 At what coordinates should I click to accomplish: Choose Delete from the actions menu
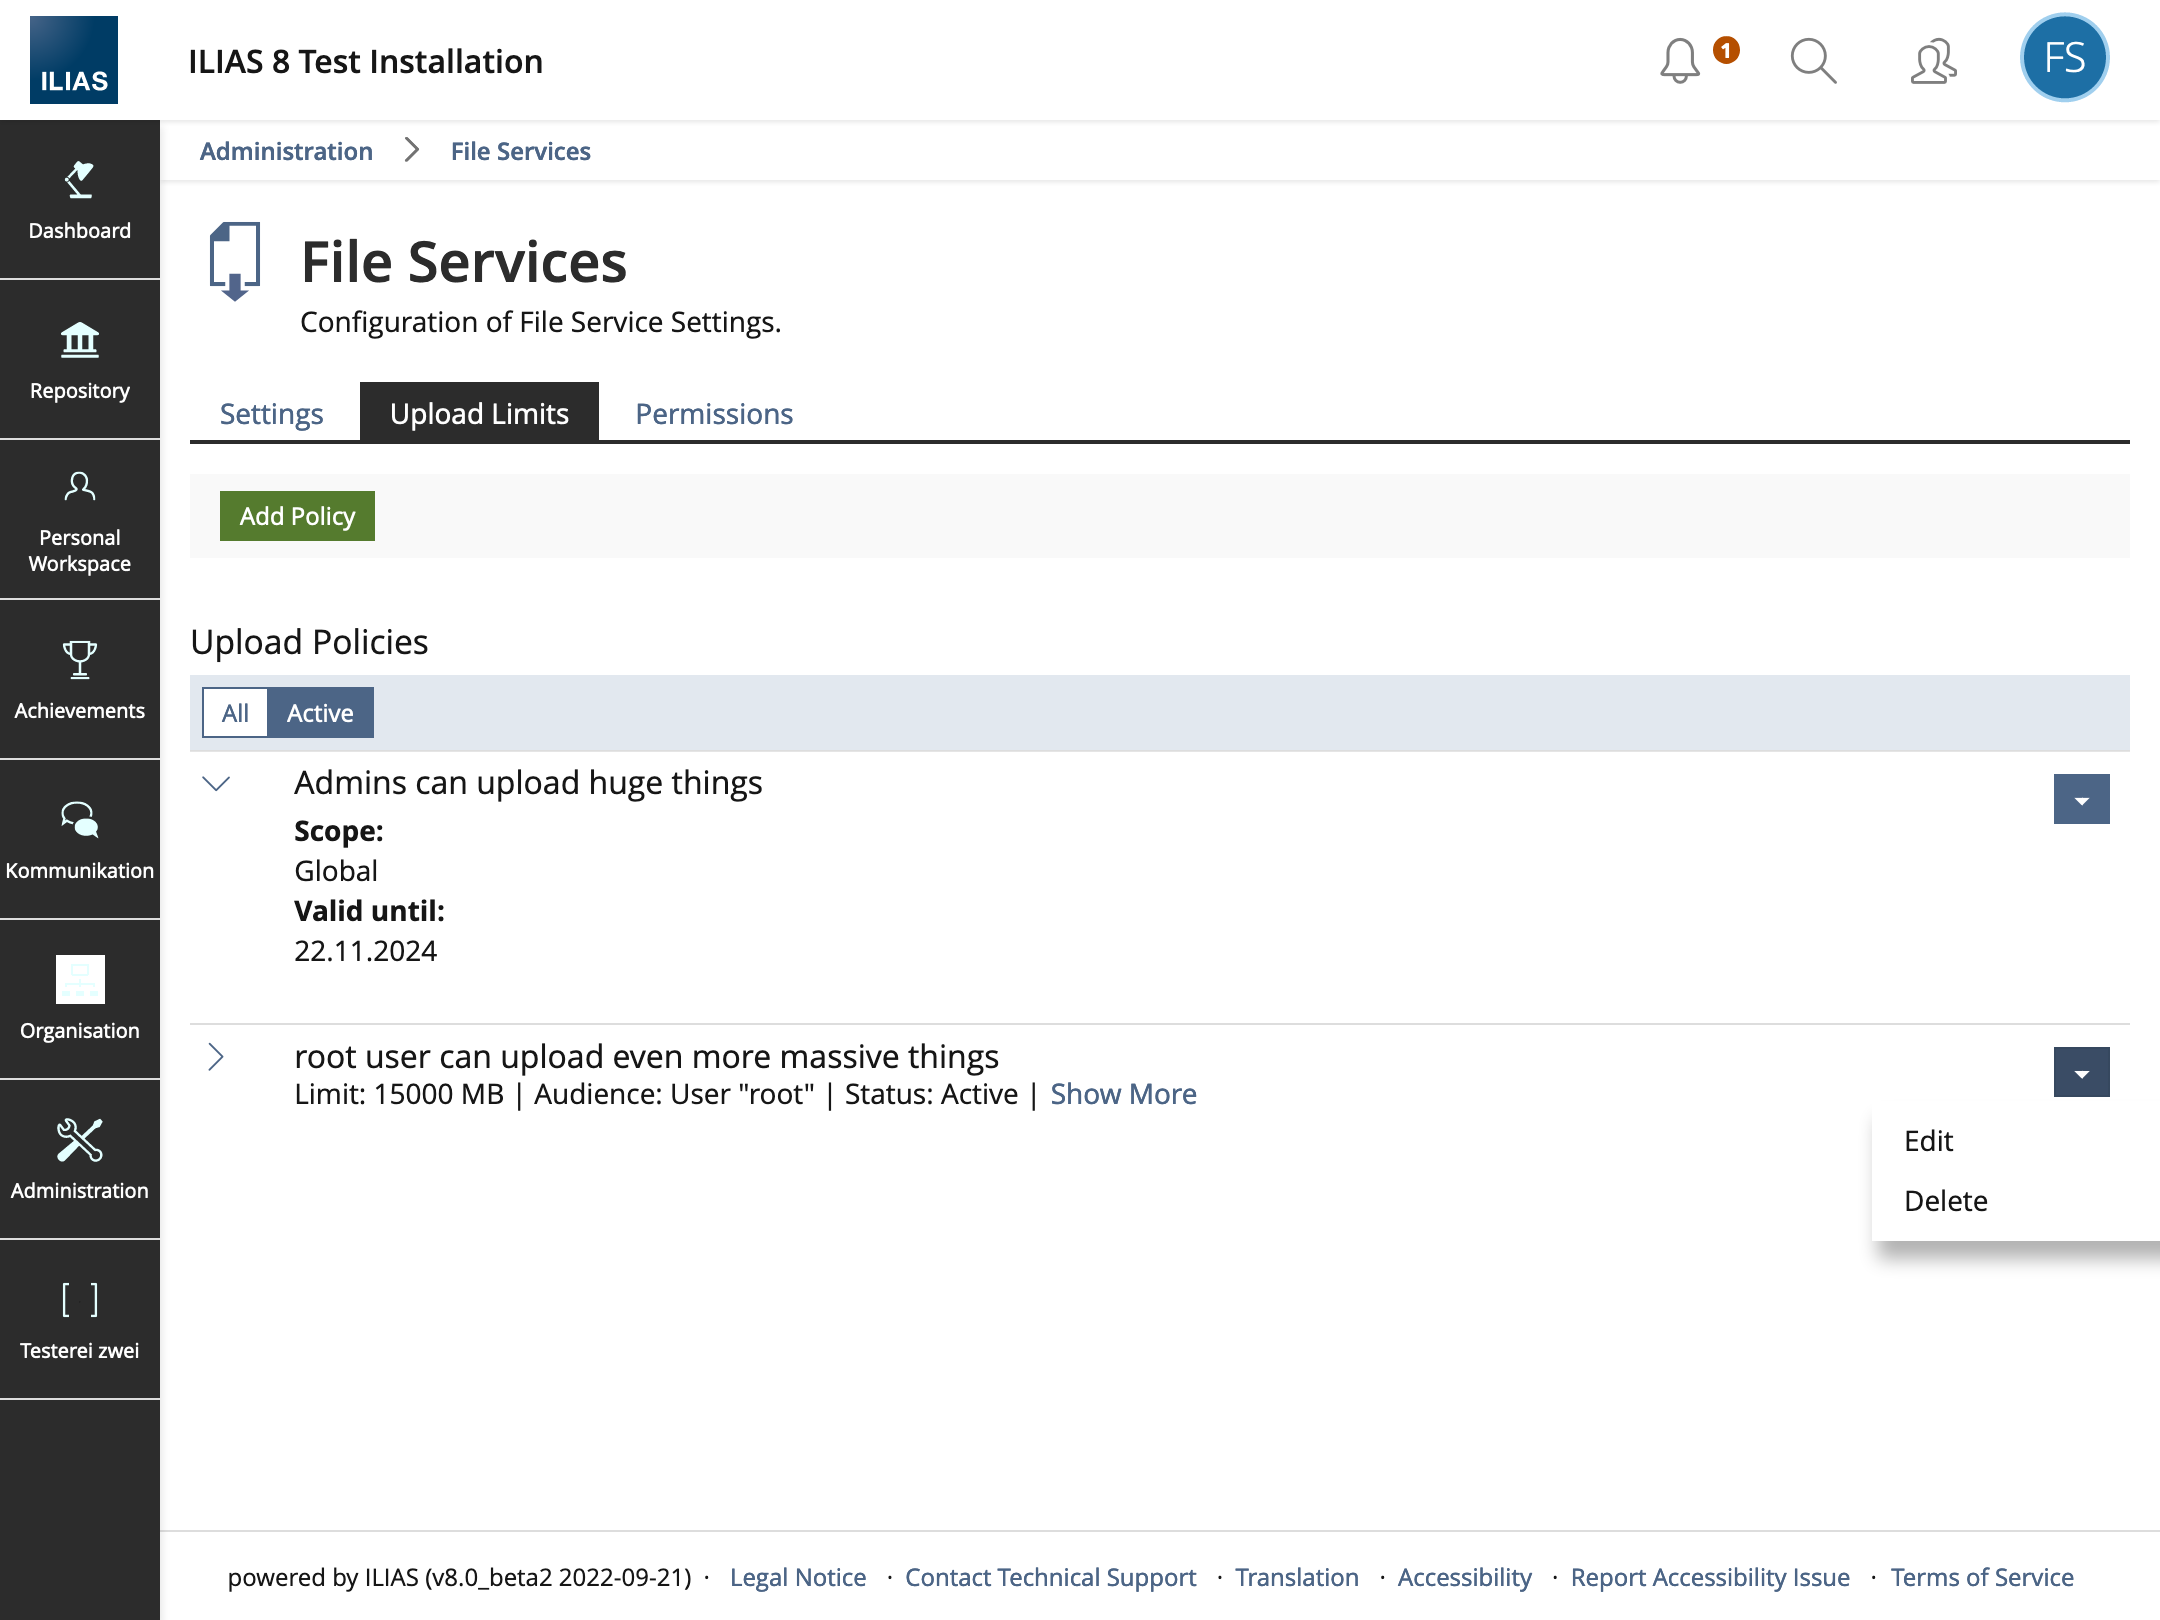1945,1201
